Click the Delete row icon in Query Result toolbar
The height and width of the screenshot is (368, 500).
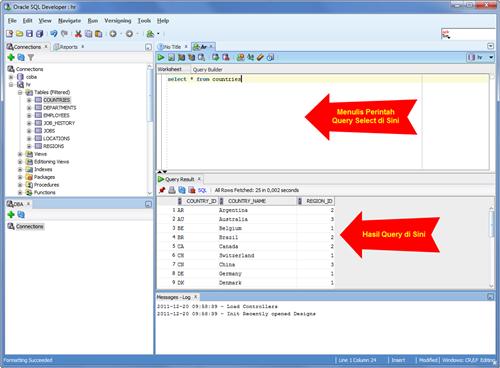point(192,190)
